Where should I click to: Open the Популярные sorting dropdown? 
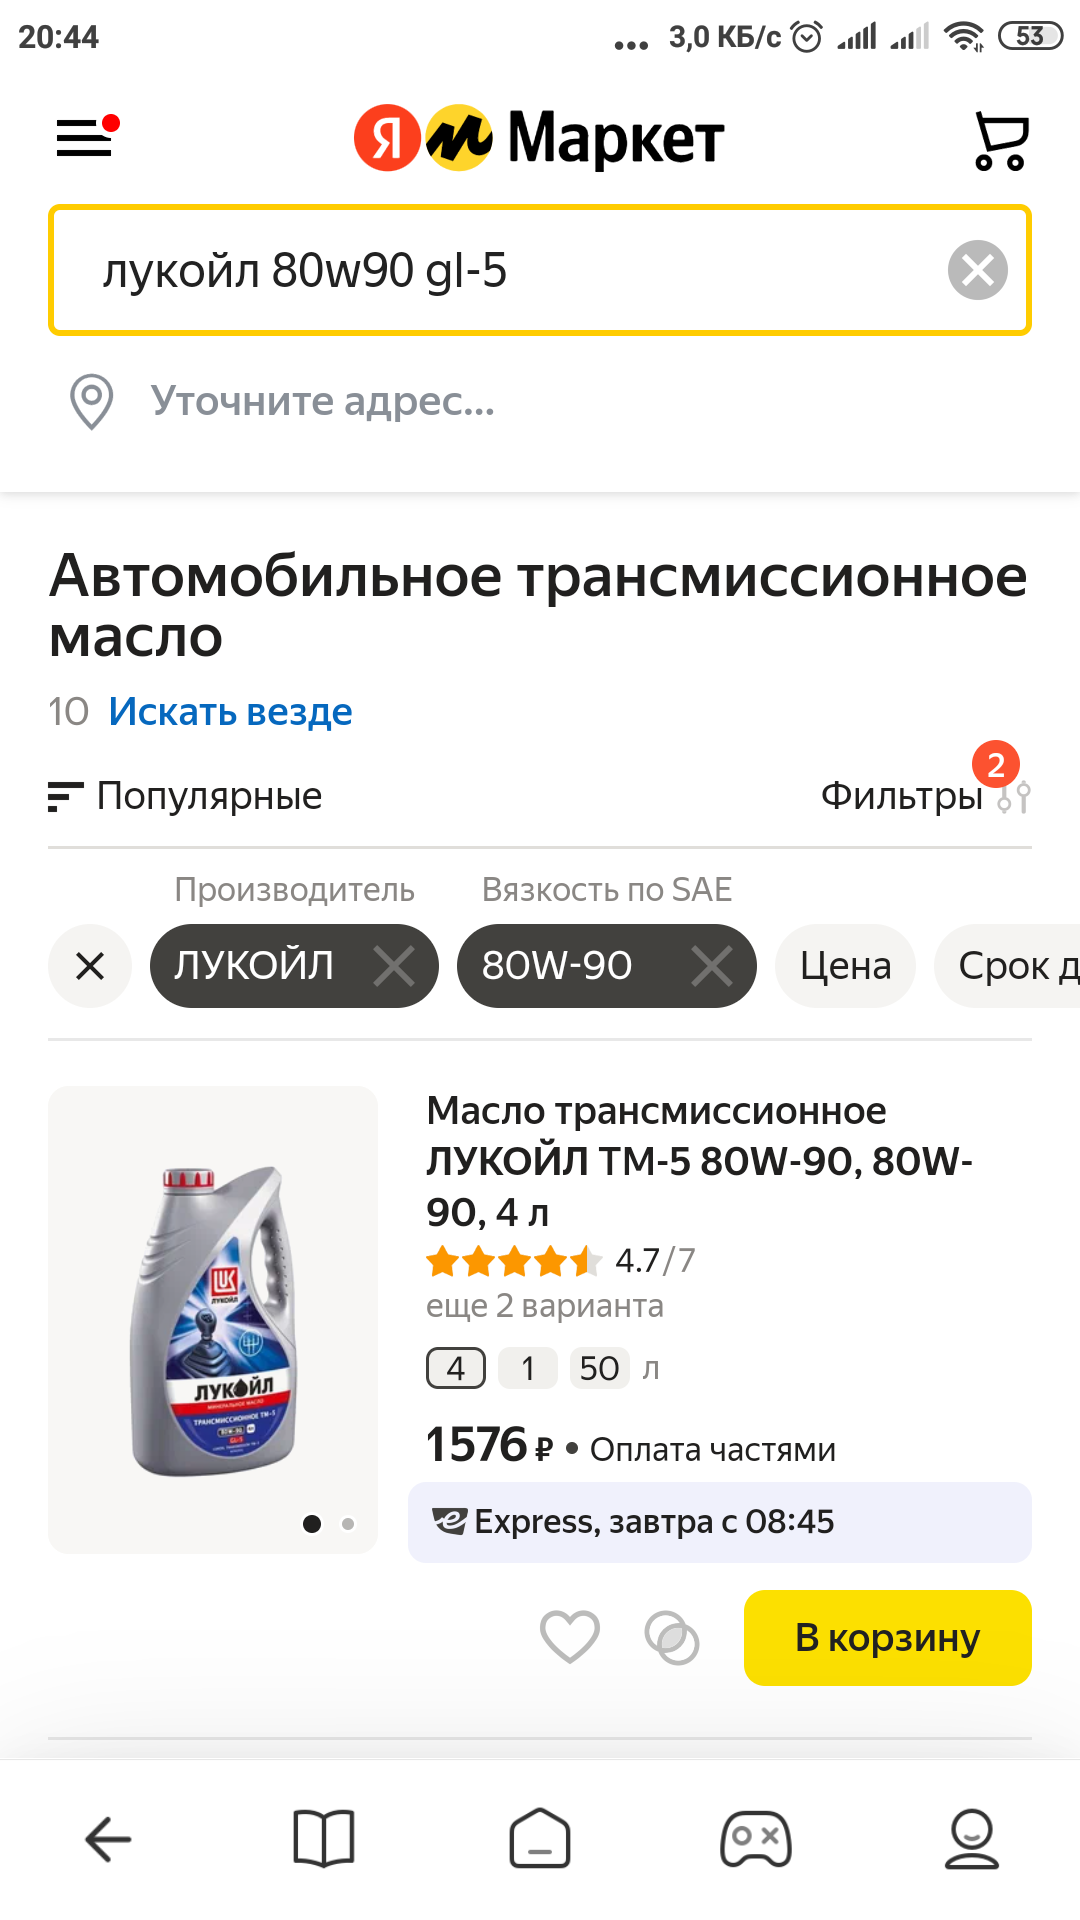coord(186,796)
